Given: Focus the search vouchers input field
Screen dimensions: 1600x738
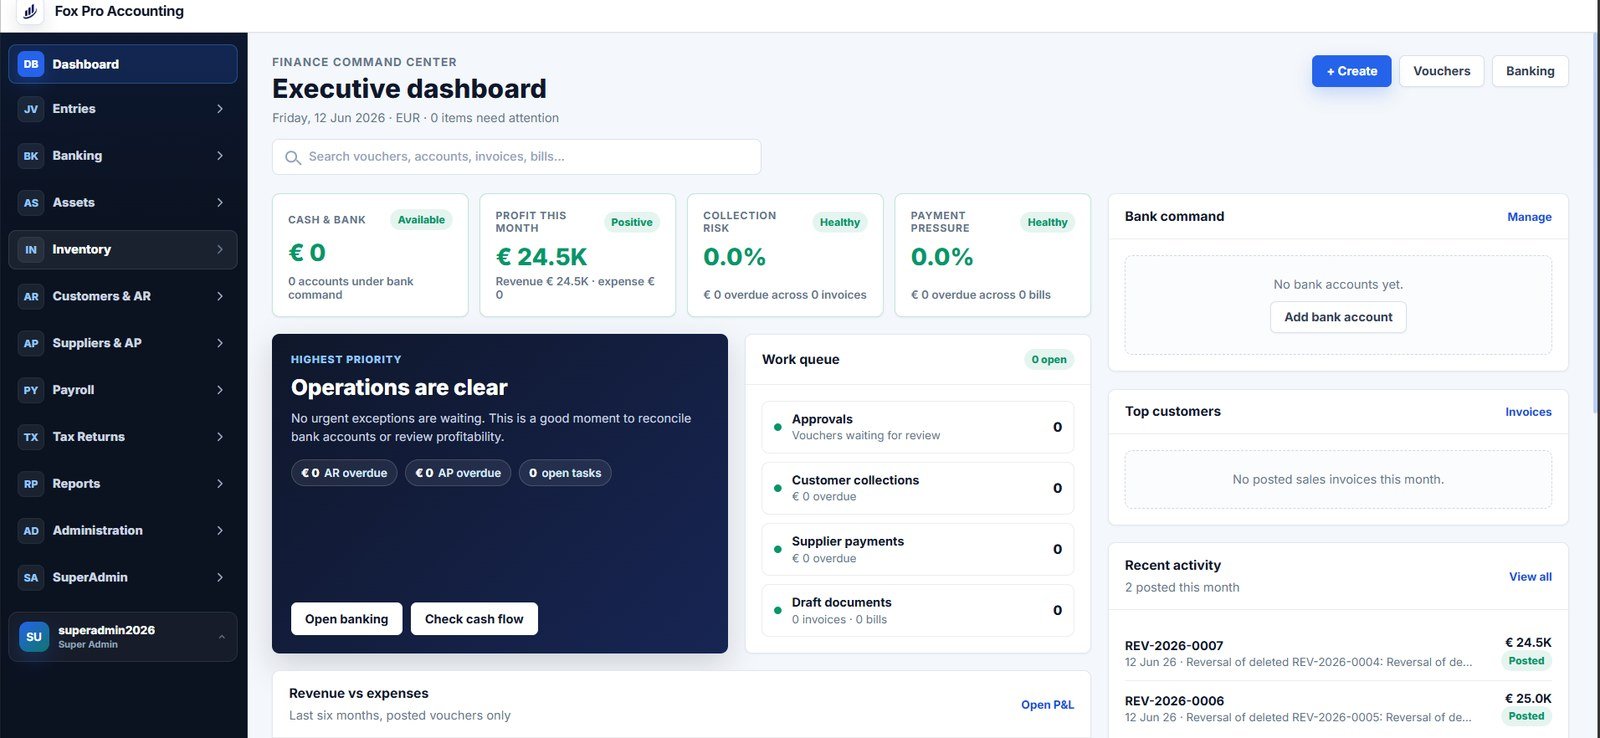Looking at the screenshot, I should coord(517,157).
